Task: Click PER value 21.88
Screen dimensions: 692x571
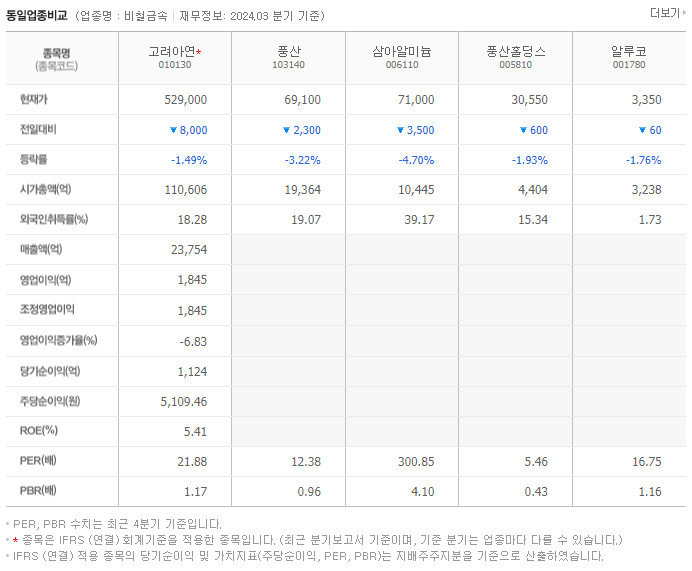Action: pos(192,462)
